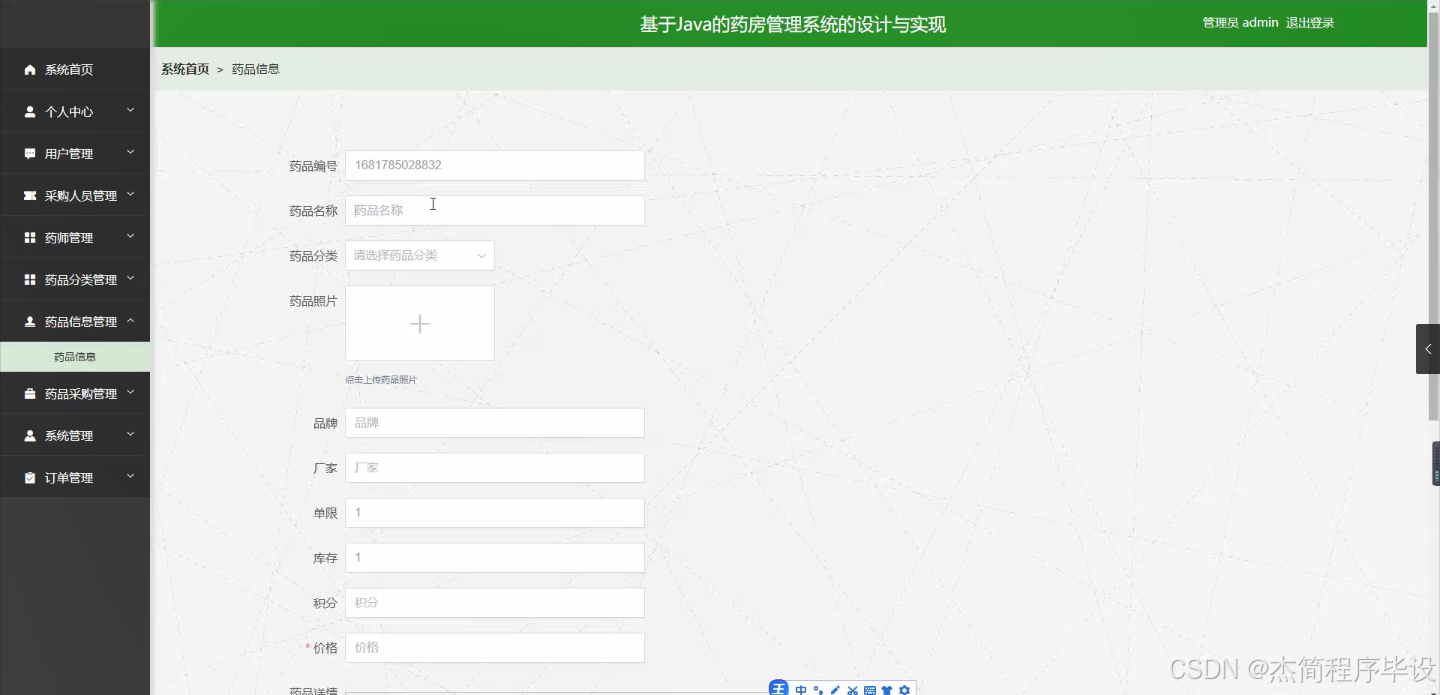
Task: Collapse the right-edge side panel arrow
Action: pos(1428,348)
